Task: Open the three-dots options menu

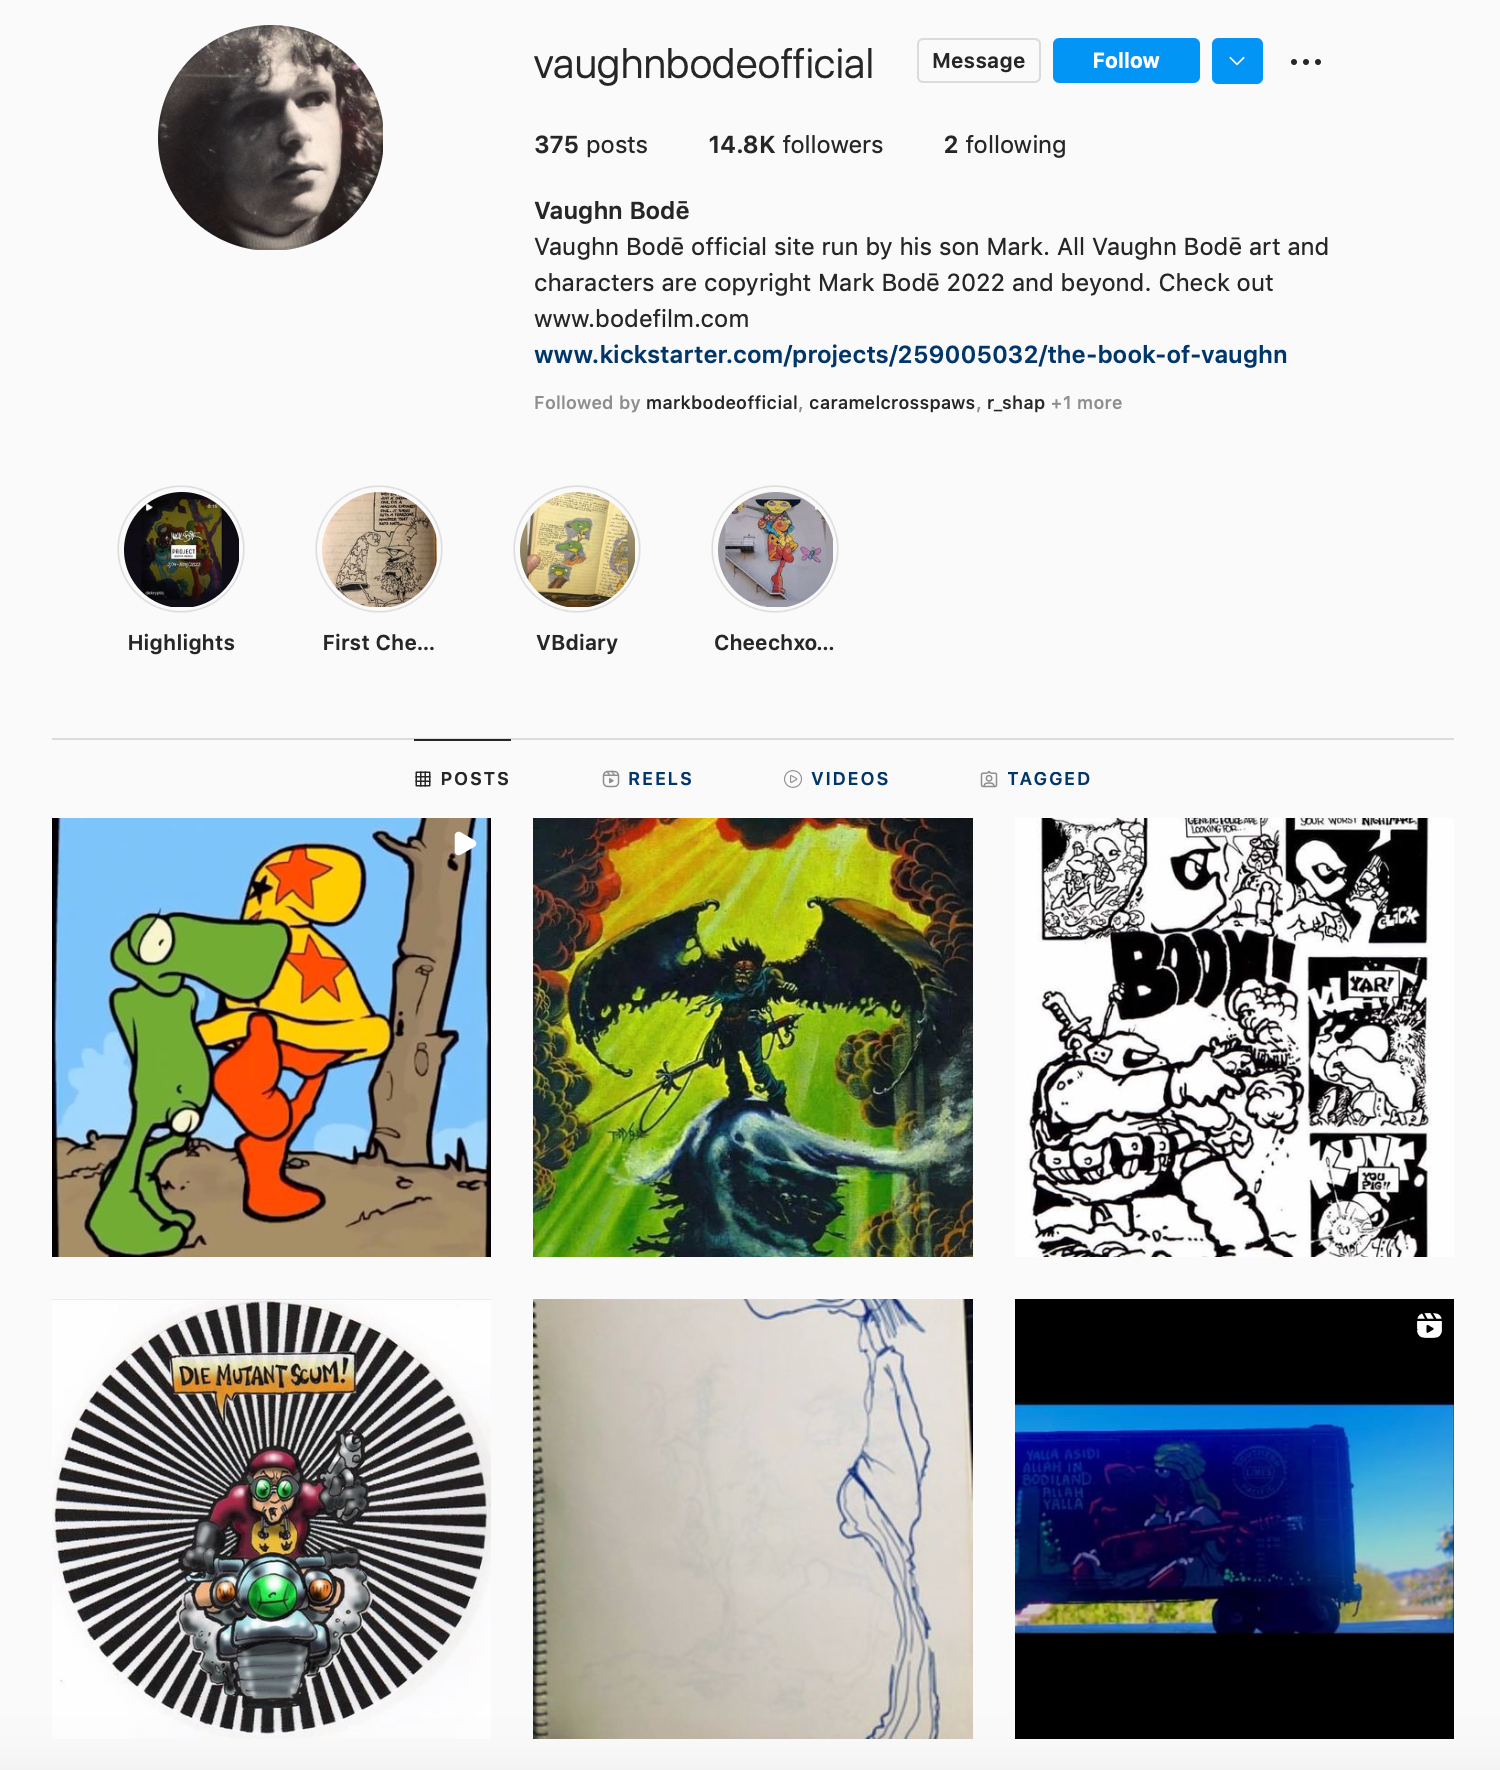Action: [x=1305, y=62]
